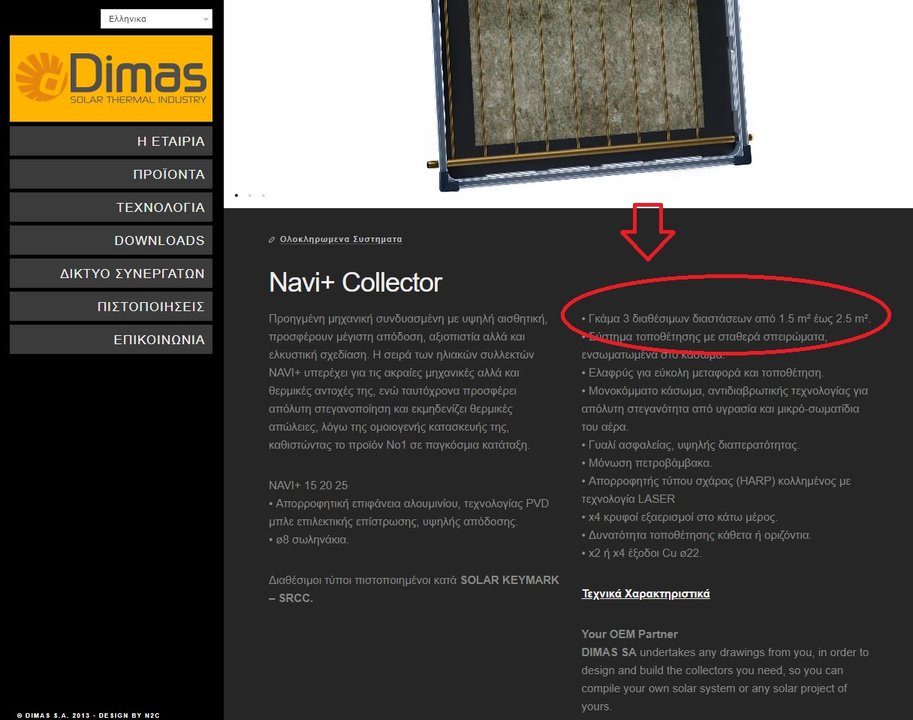Click the Navi+ Collector heading
Screen dimensions: 913x720
[x=355, y=282]
